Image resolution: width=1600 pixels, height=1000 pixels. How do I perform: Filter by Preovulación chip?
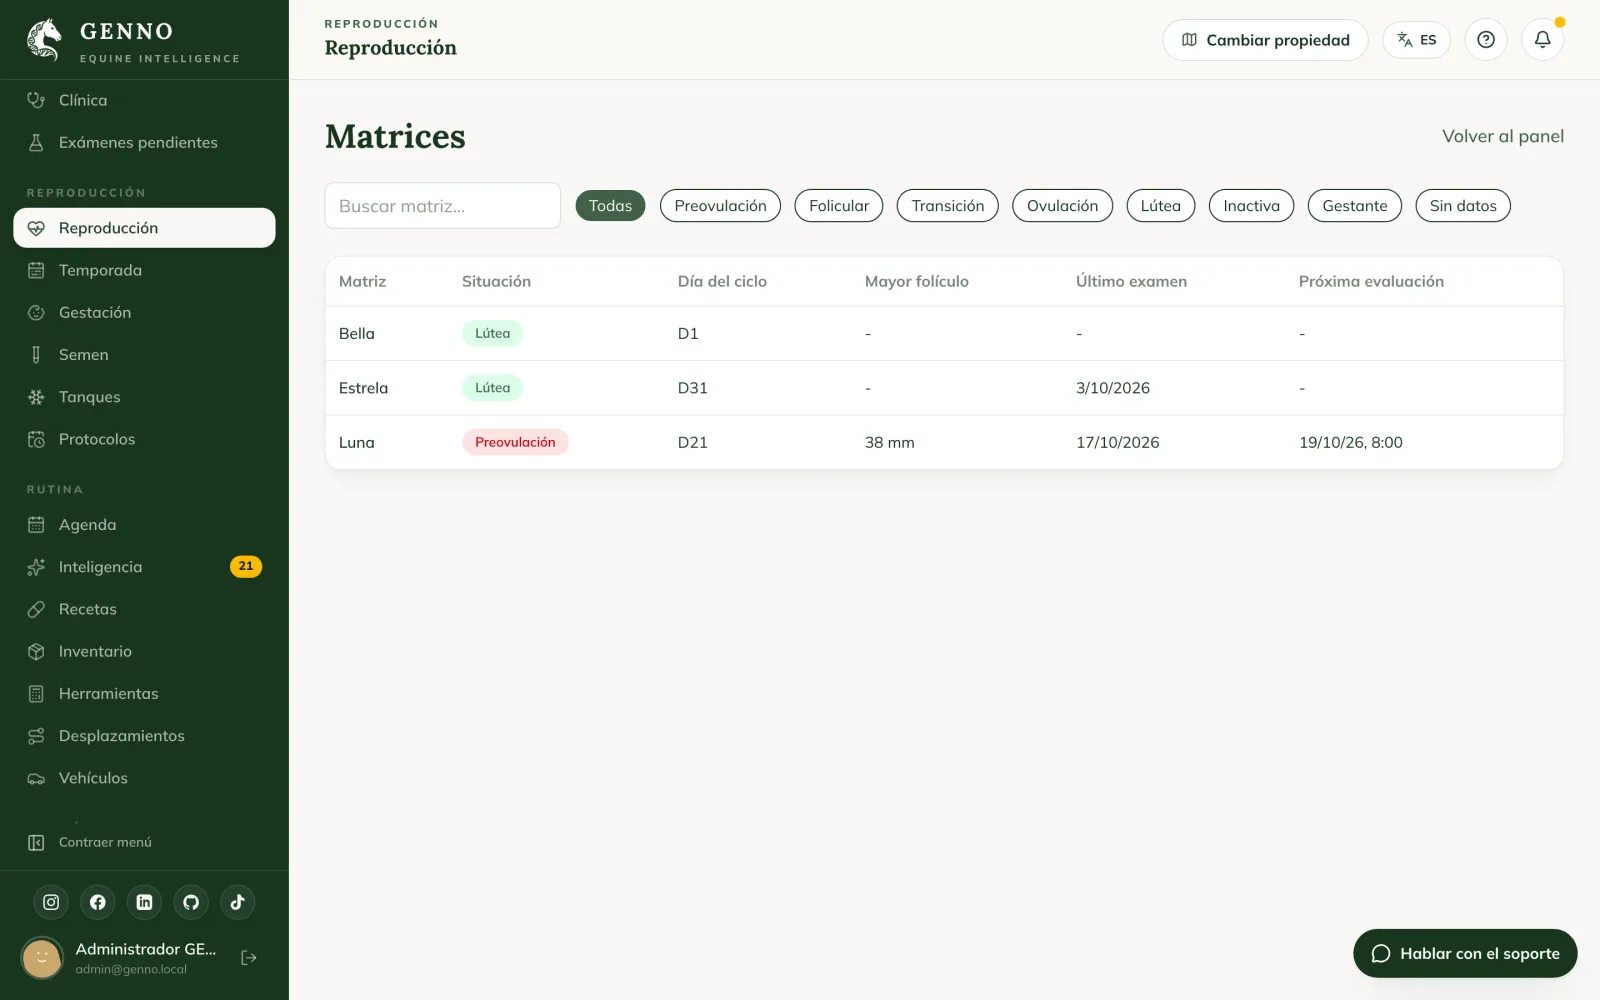[720, 206]
